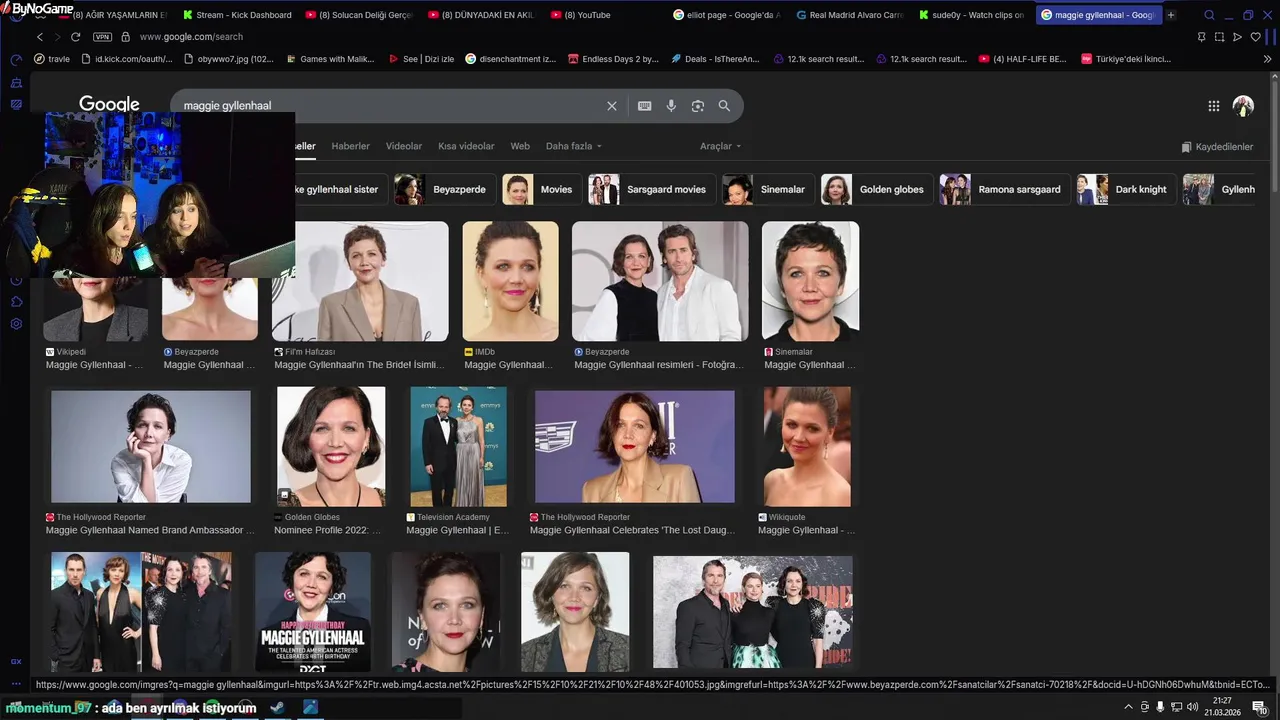
Task: Open the Sinemalar image result thumbnail
Action: point(810,281)
